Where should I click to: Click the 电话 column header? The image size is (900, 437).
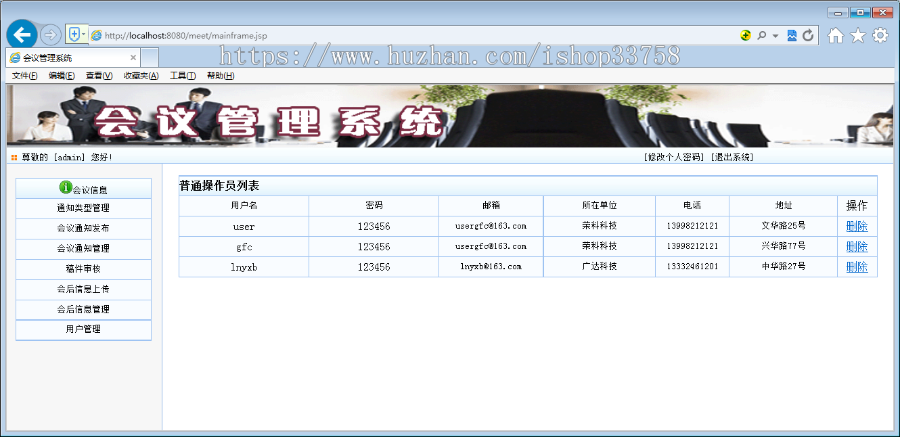(x=692, y=206)
